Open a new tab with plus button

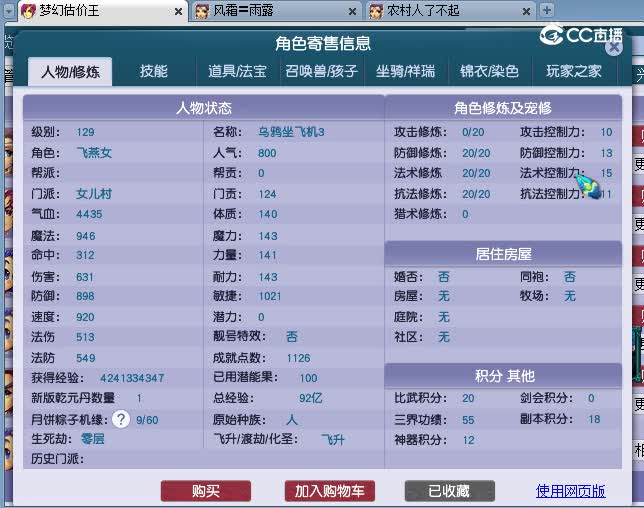(547, 10)
